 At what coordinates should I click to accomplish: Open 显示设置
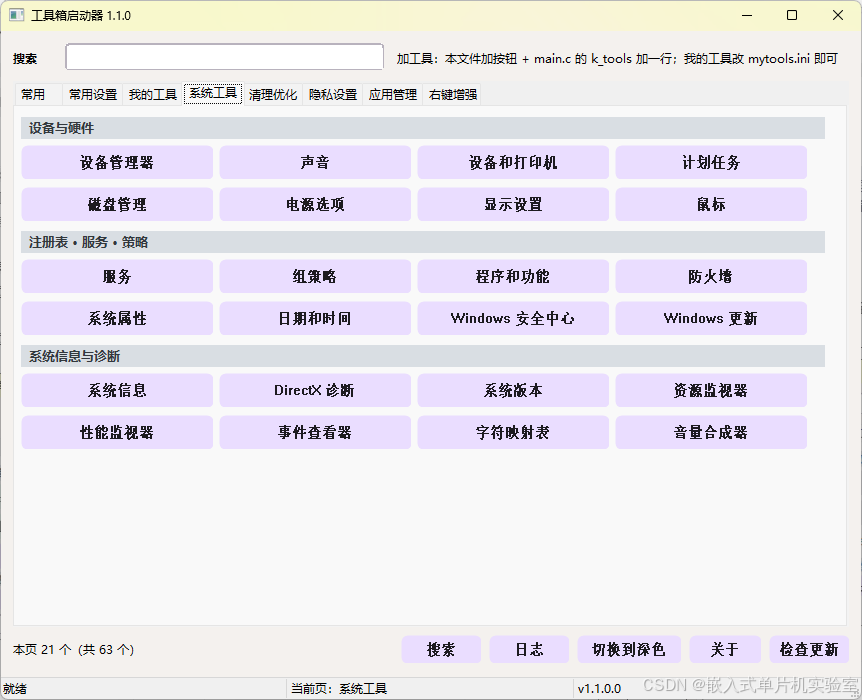513,204
